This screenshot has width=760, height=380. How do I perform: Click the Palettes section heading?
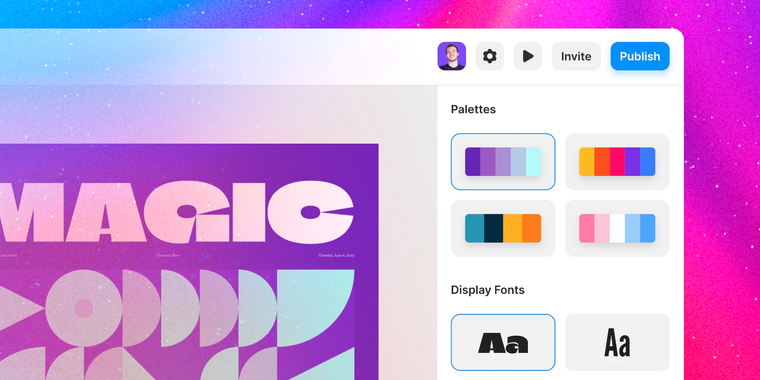pos(473,110)
